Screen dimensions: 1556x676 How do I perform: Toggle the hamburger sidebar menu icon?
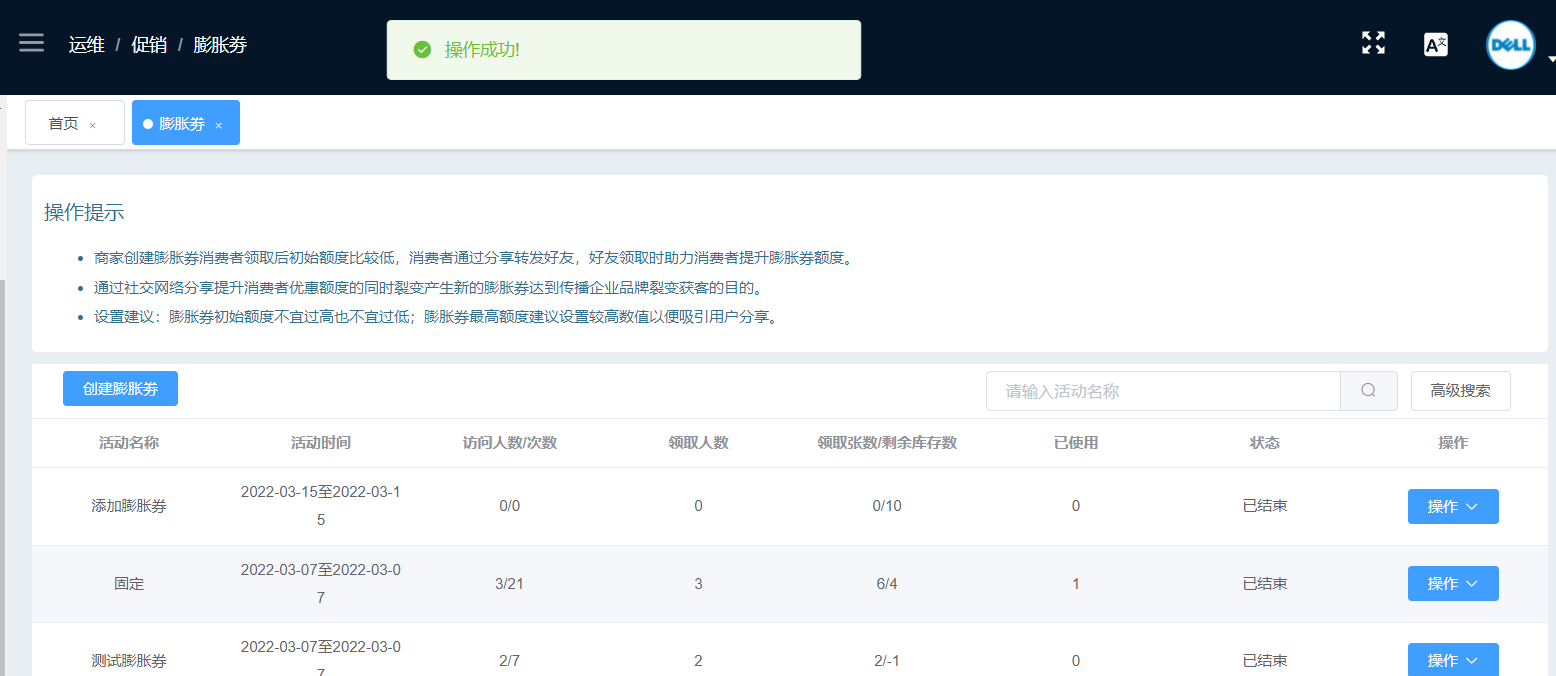[32, 43]
